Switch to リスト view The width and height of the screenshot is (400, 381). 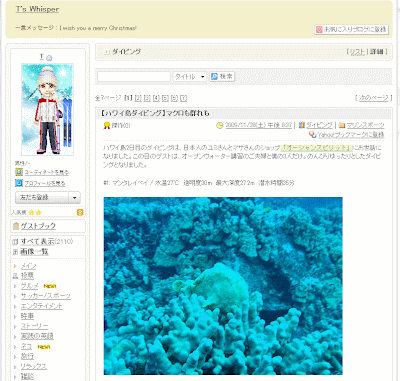[357, 52]
